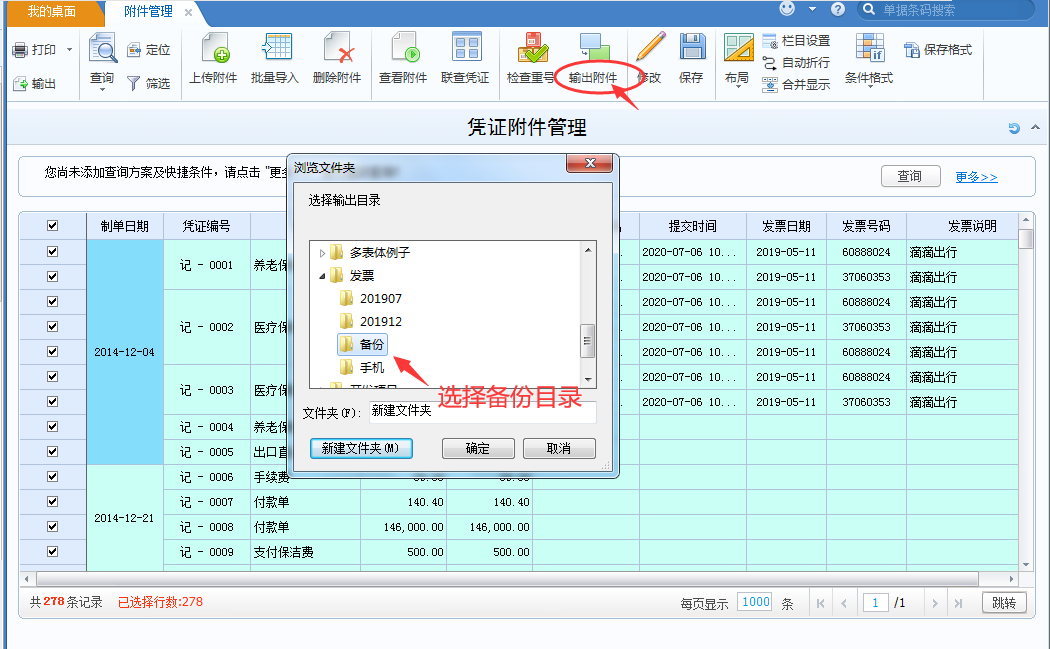Click the 输出附件 export attachment icon

point(593,49)
